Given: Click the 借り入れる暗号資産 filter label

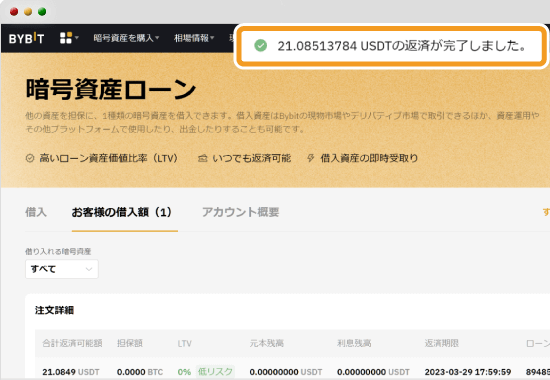Looking at the screenshot, I should (x=58, y=251).
